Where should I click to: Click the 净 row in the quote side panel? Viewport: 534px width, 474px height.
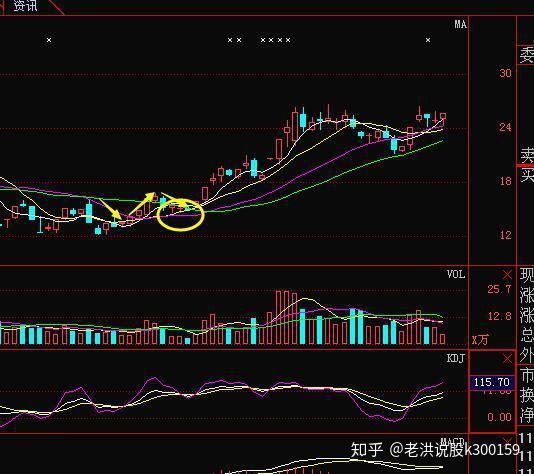tap(527, 415)
